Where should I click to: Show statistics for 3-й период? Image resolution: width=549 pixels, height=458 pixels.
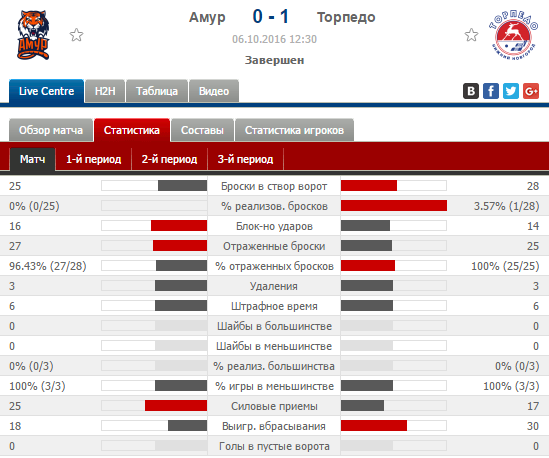[245, 159]
